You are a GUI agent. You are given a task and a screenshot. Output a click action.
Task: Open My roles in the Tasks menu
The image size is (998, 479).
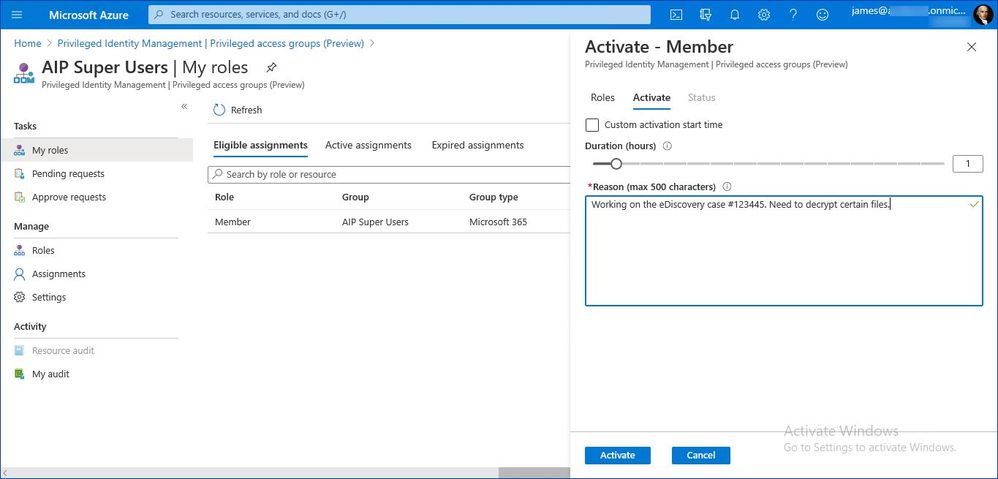click(96, 150)
